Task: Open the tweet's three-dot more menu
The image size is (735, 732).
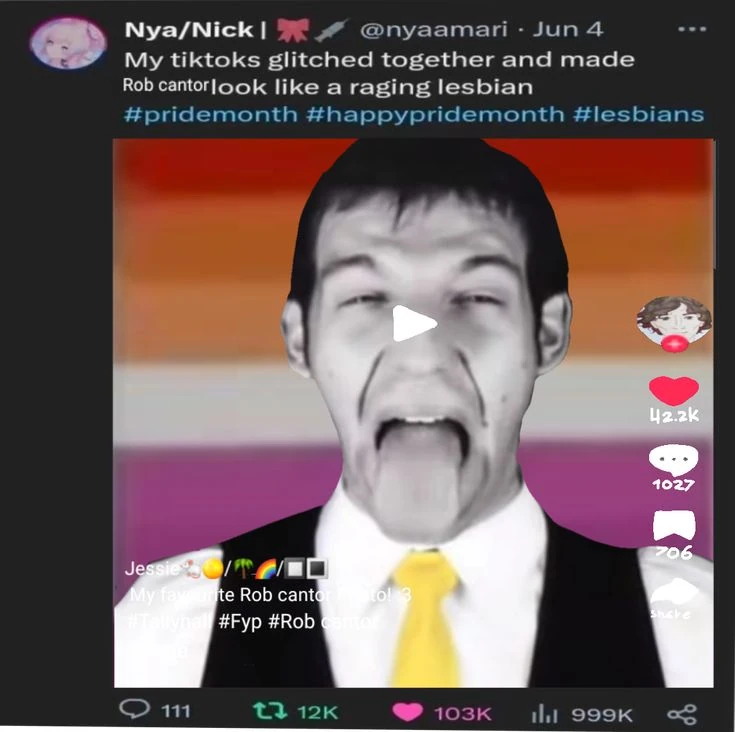Action: pos(691,29)
